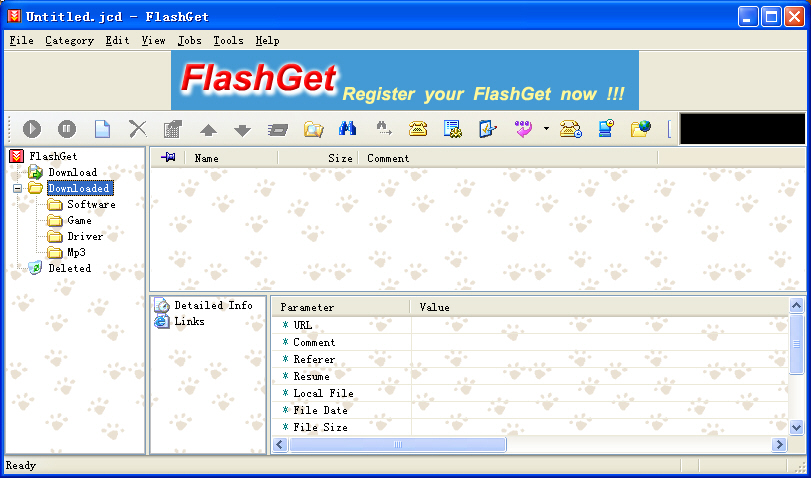Click the yellow telephone dial icon
The width and height of the screenshot is (811, 478).
point(418,128)
